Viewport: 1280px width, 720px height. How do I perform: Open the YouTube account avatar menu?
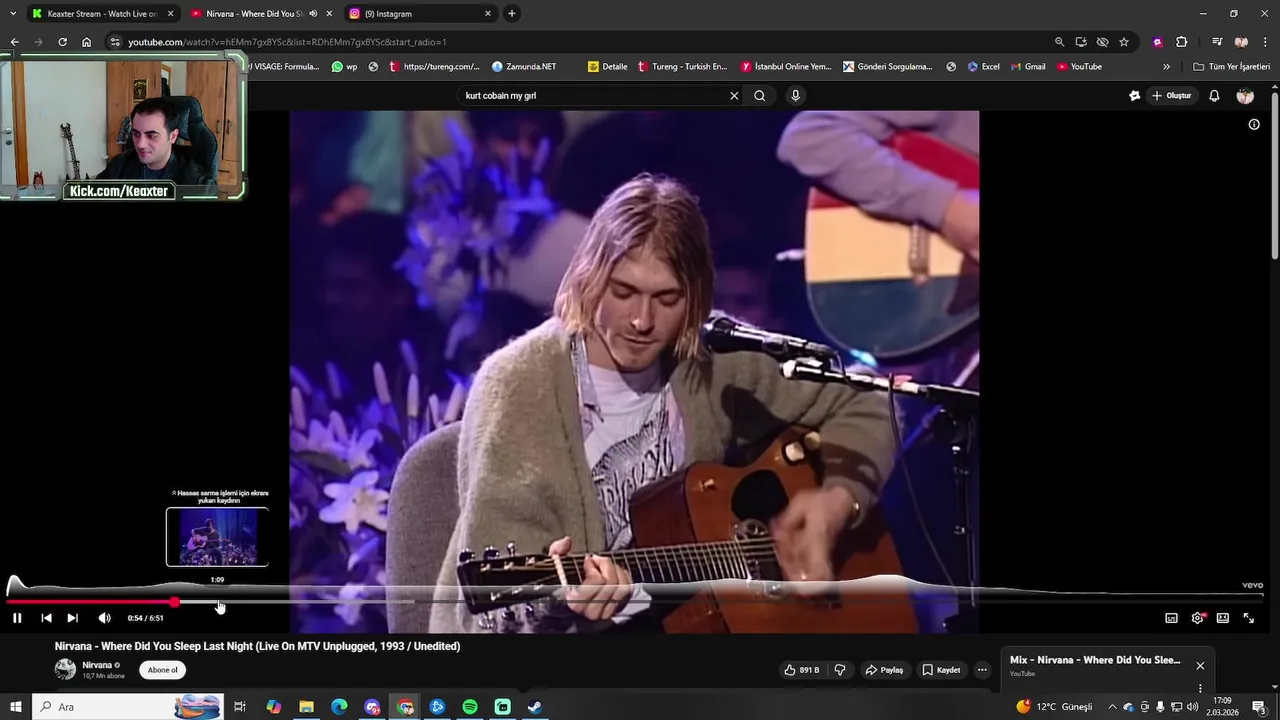1245,96
